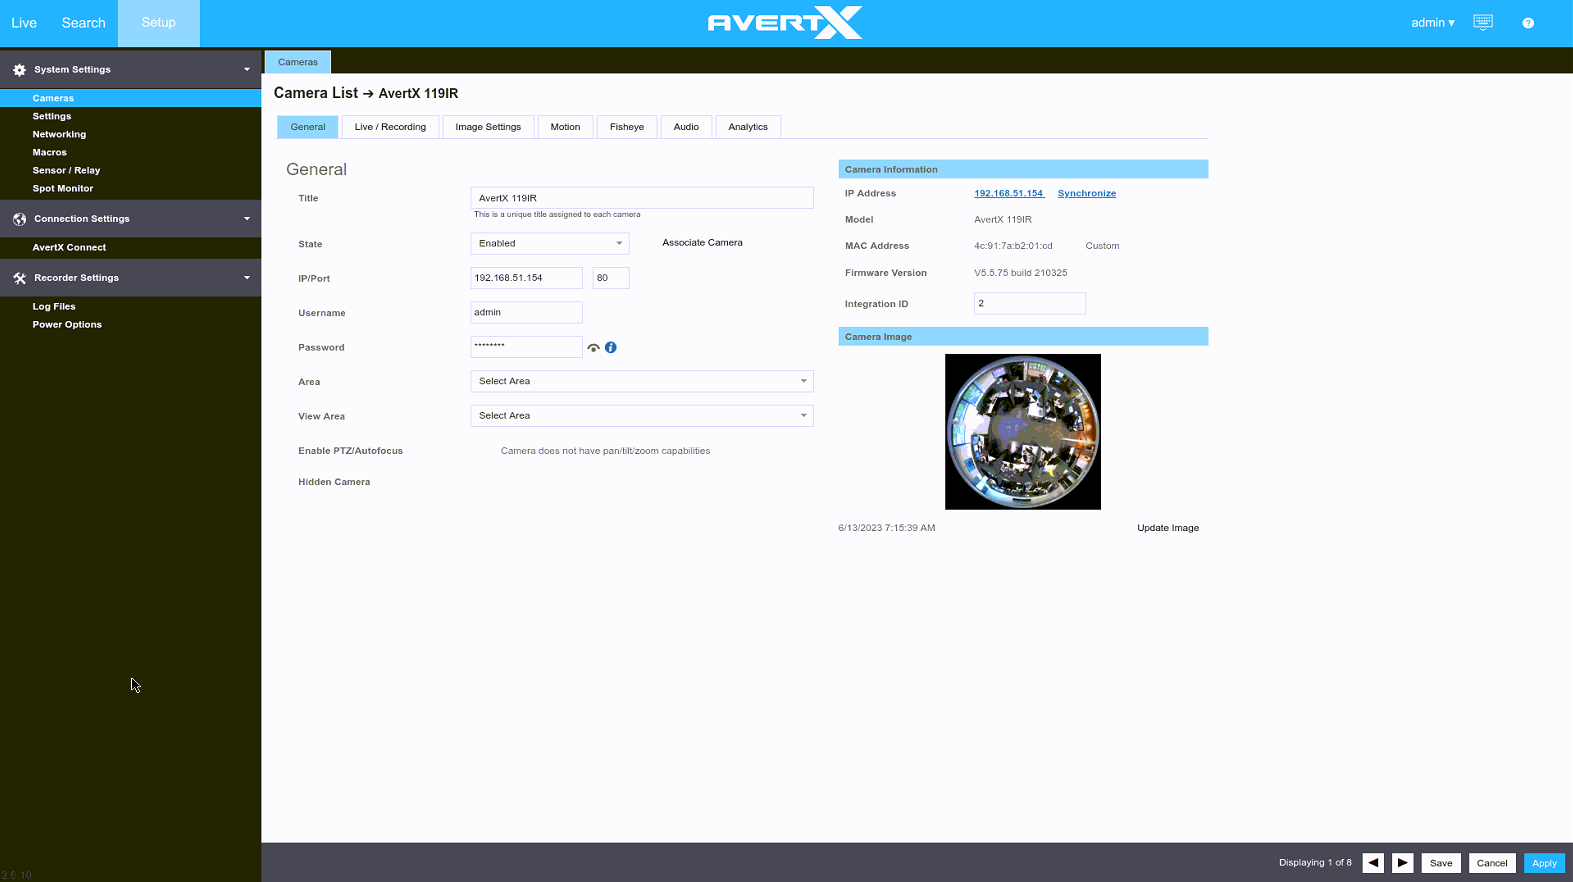Switch to the Live view
This screenshot has width=1573, height=882.
24,23
